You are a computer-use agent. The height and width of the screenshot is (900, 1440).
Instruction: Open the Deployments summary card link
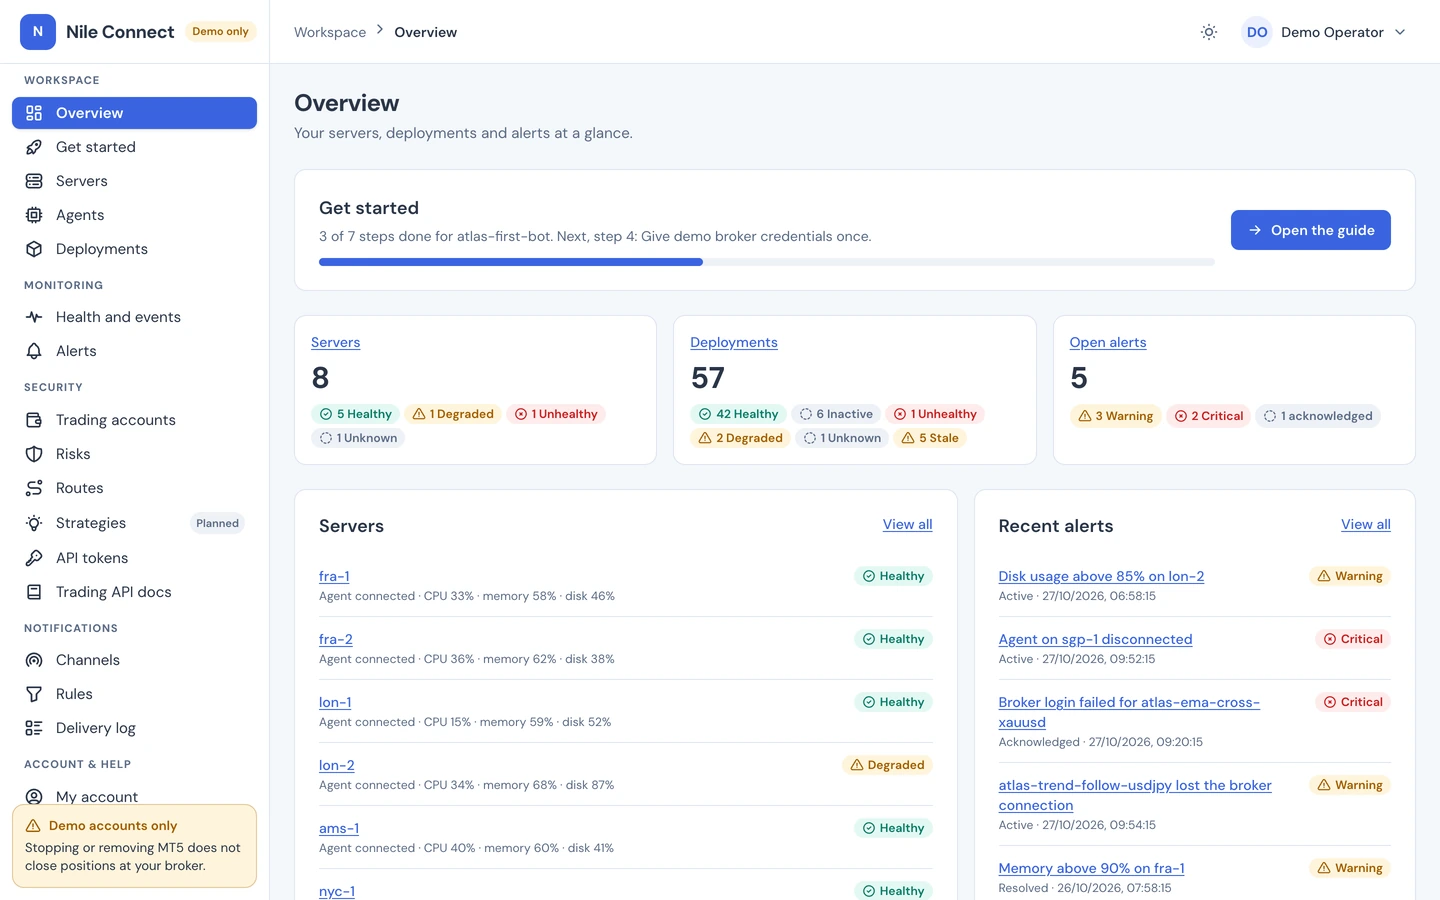734,342
